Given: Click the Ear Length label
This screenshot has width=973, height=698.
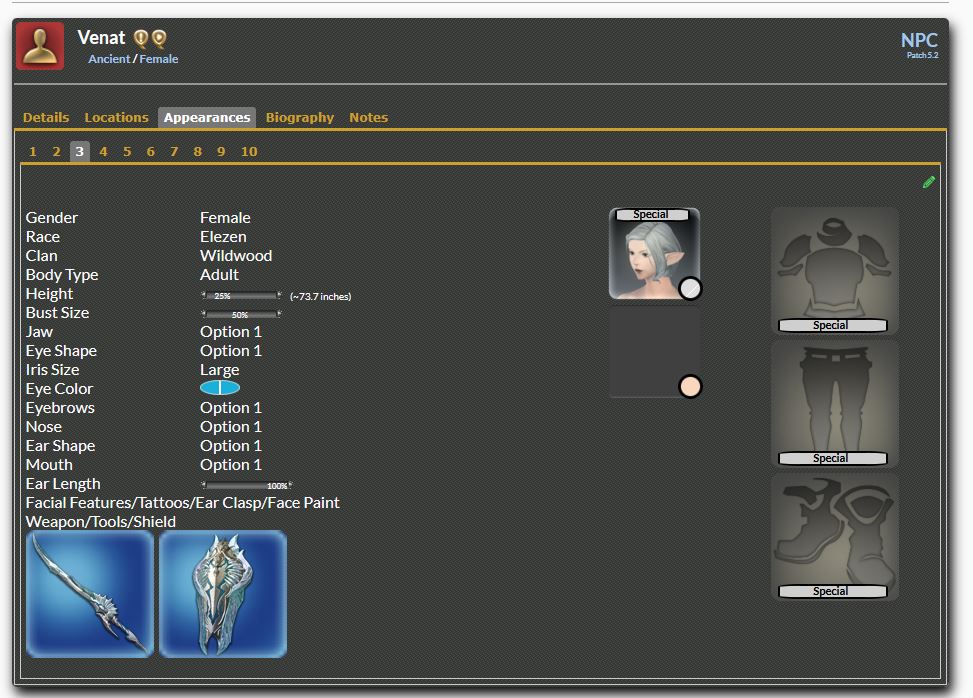Looking at the screenshot, I should tap(63, 484).
